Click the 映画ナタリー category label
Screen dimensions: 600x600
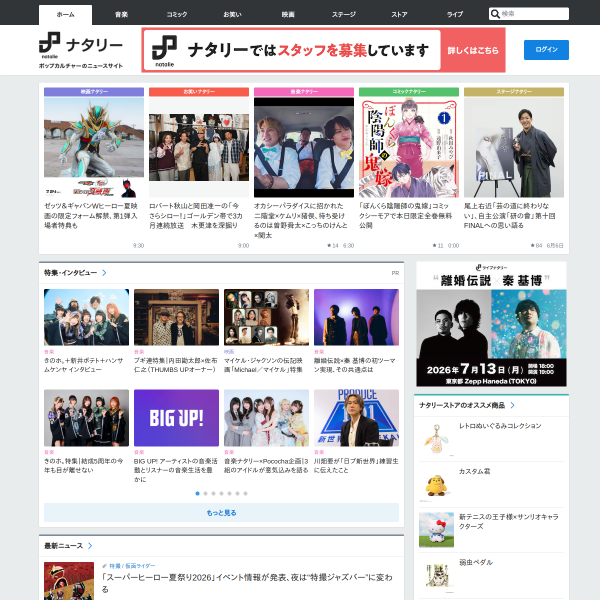tap(94, 92)
